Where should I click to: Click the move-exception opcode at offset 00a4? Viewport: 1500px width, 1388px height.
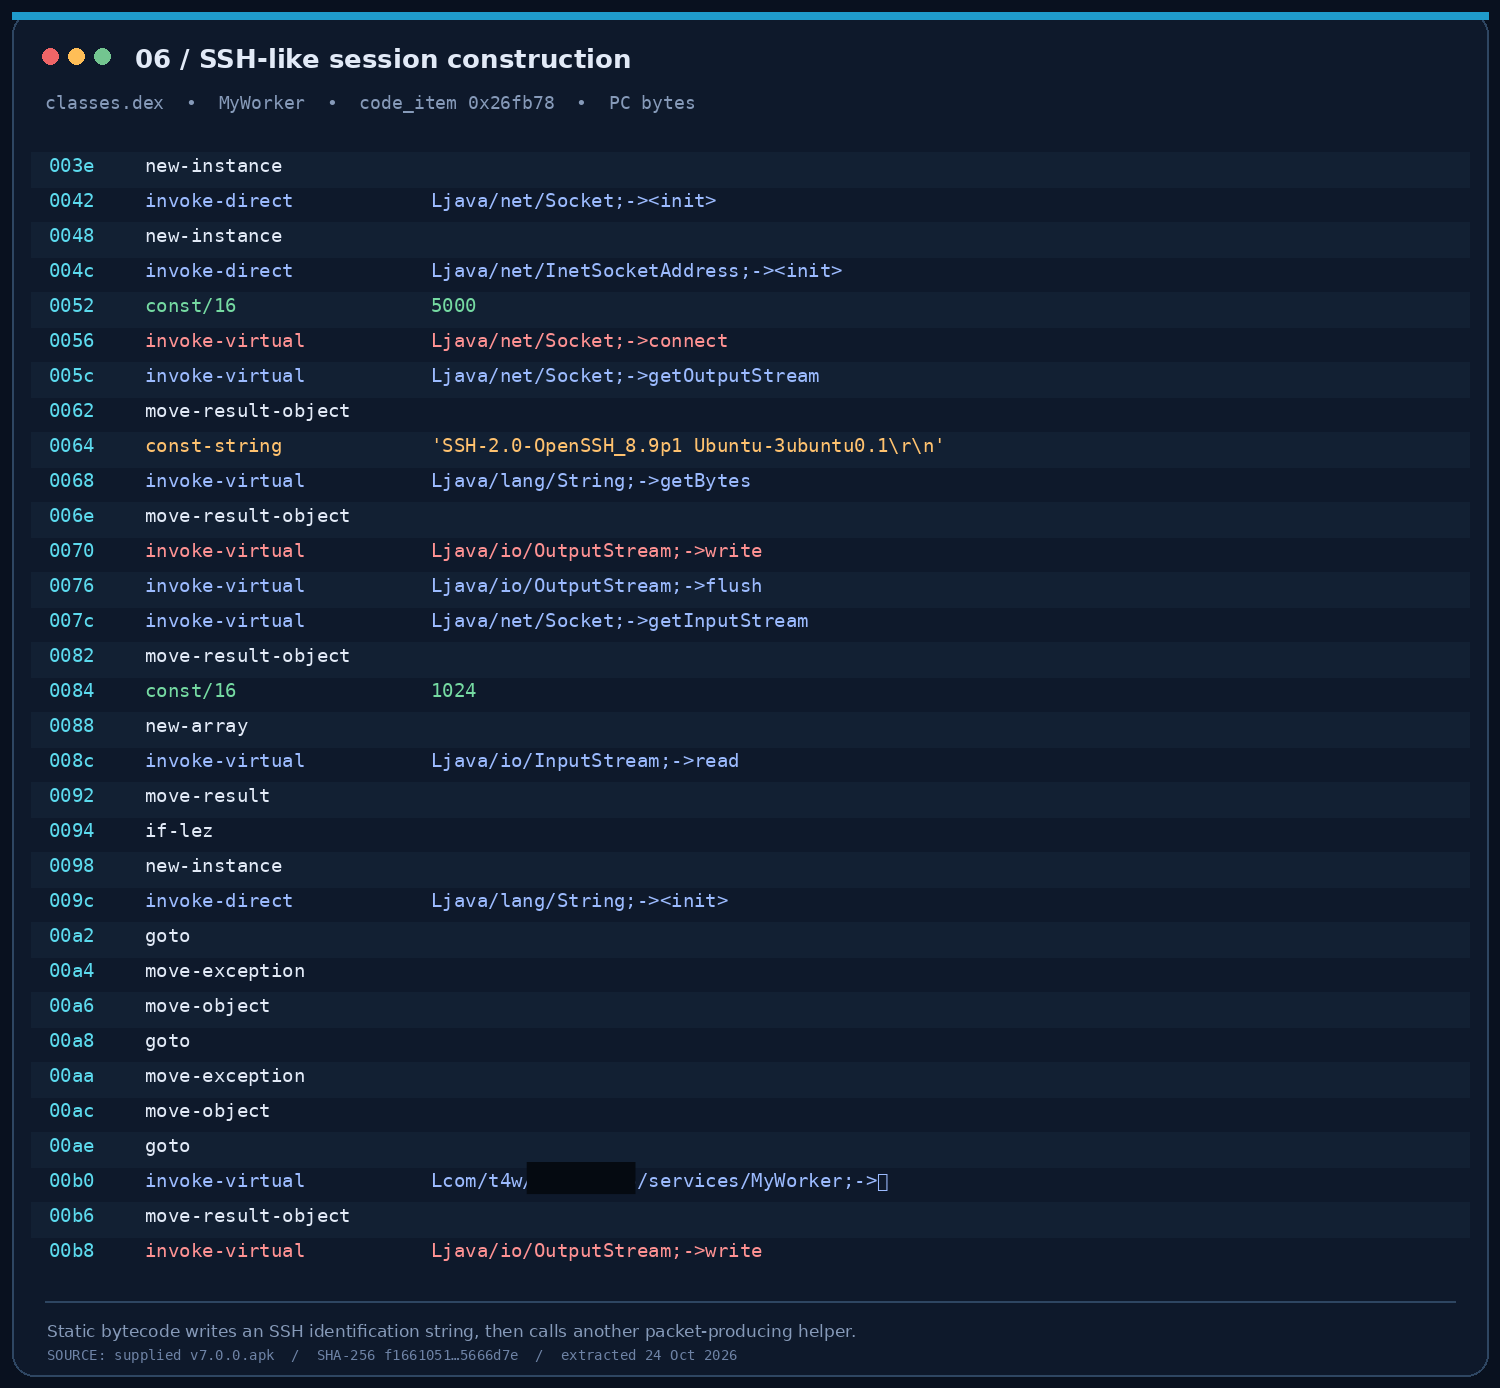point(225,971)
